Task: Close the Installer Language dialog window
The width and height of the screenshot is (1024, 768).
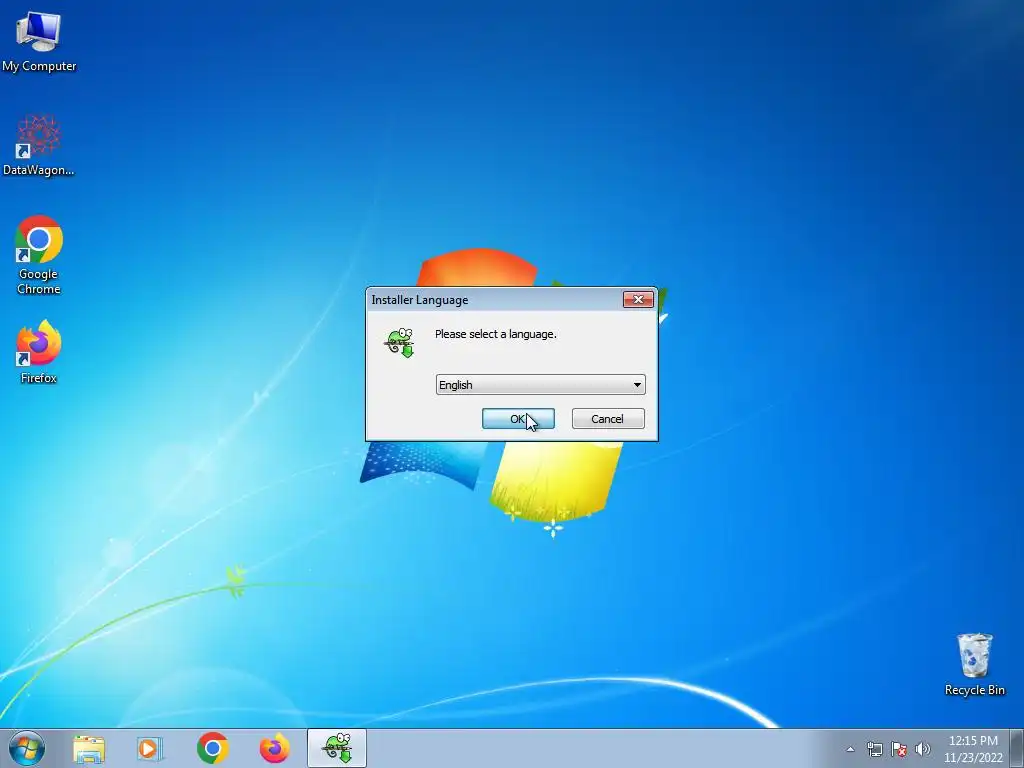Action: (638, 299)
